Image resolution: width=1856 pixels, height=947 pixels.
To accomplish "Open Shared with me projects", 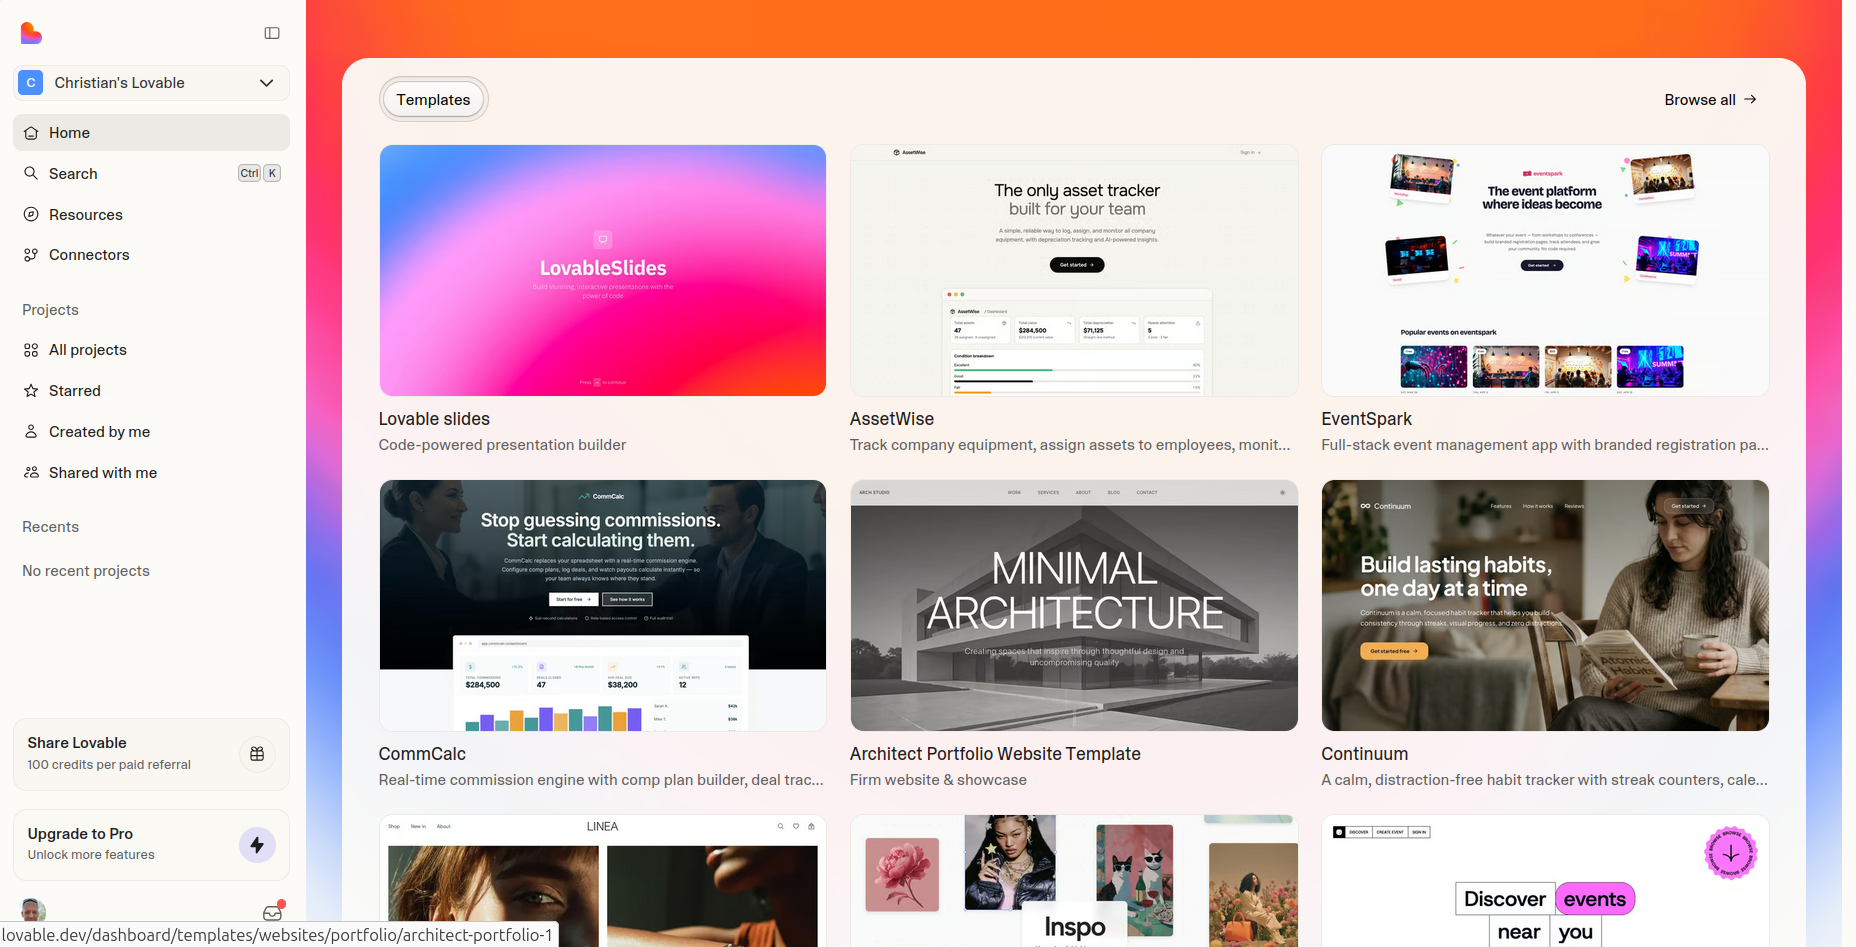I will (151, 473).
